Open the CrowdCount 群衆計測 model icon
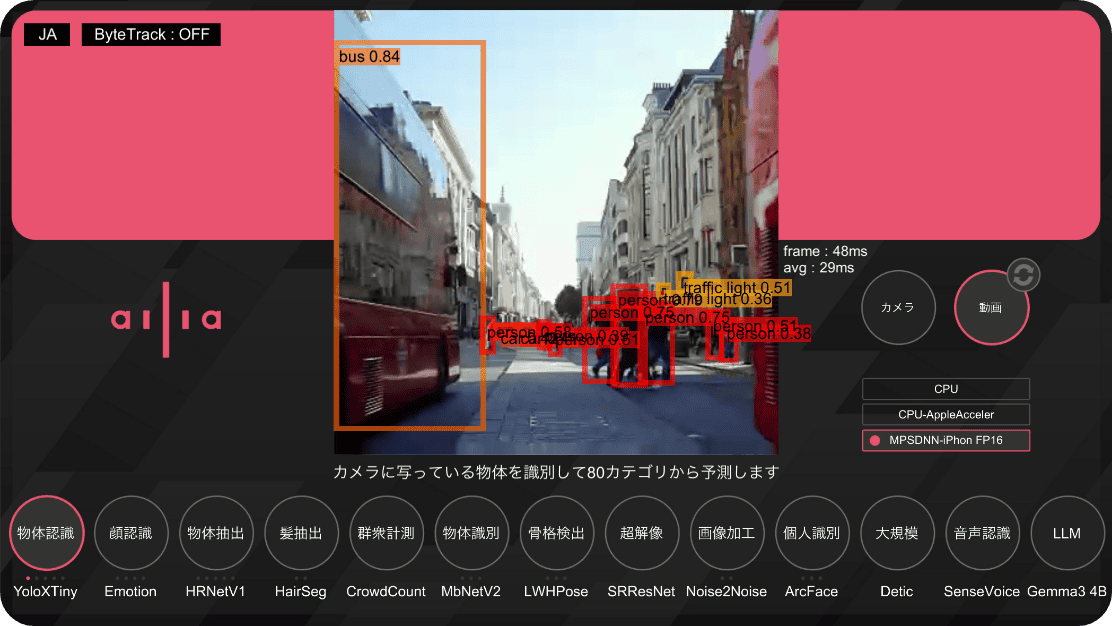The height and width of the screenshot is (626, 1112). [386, 533]
